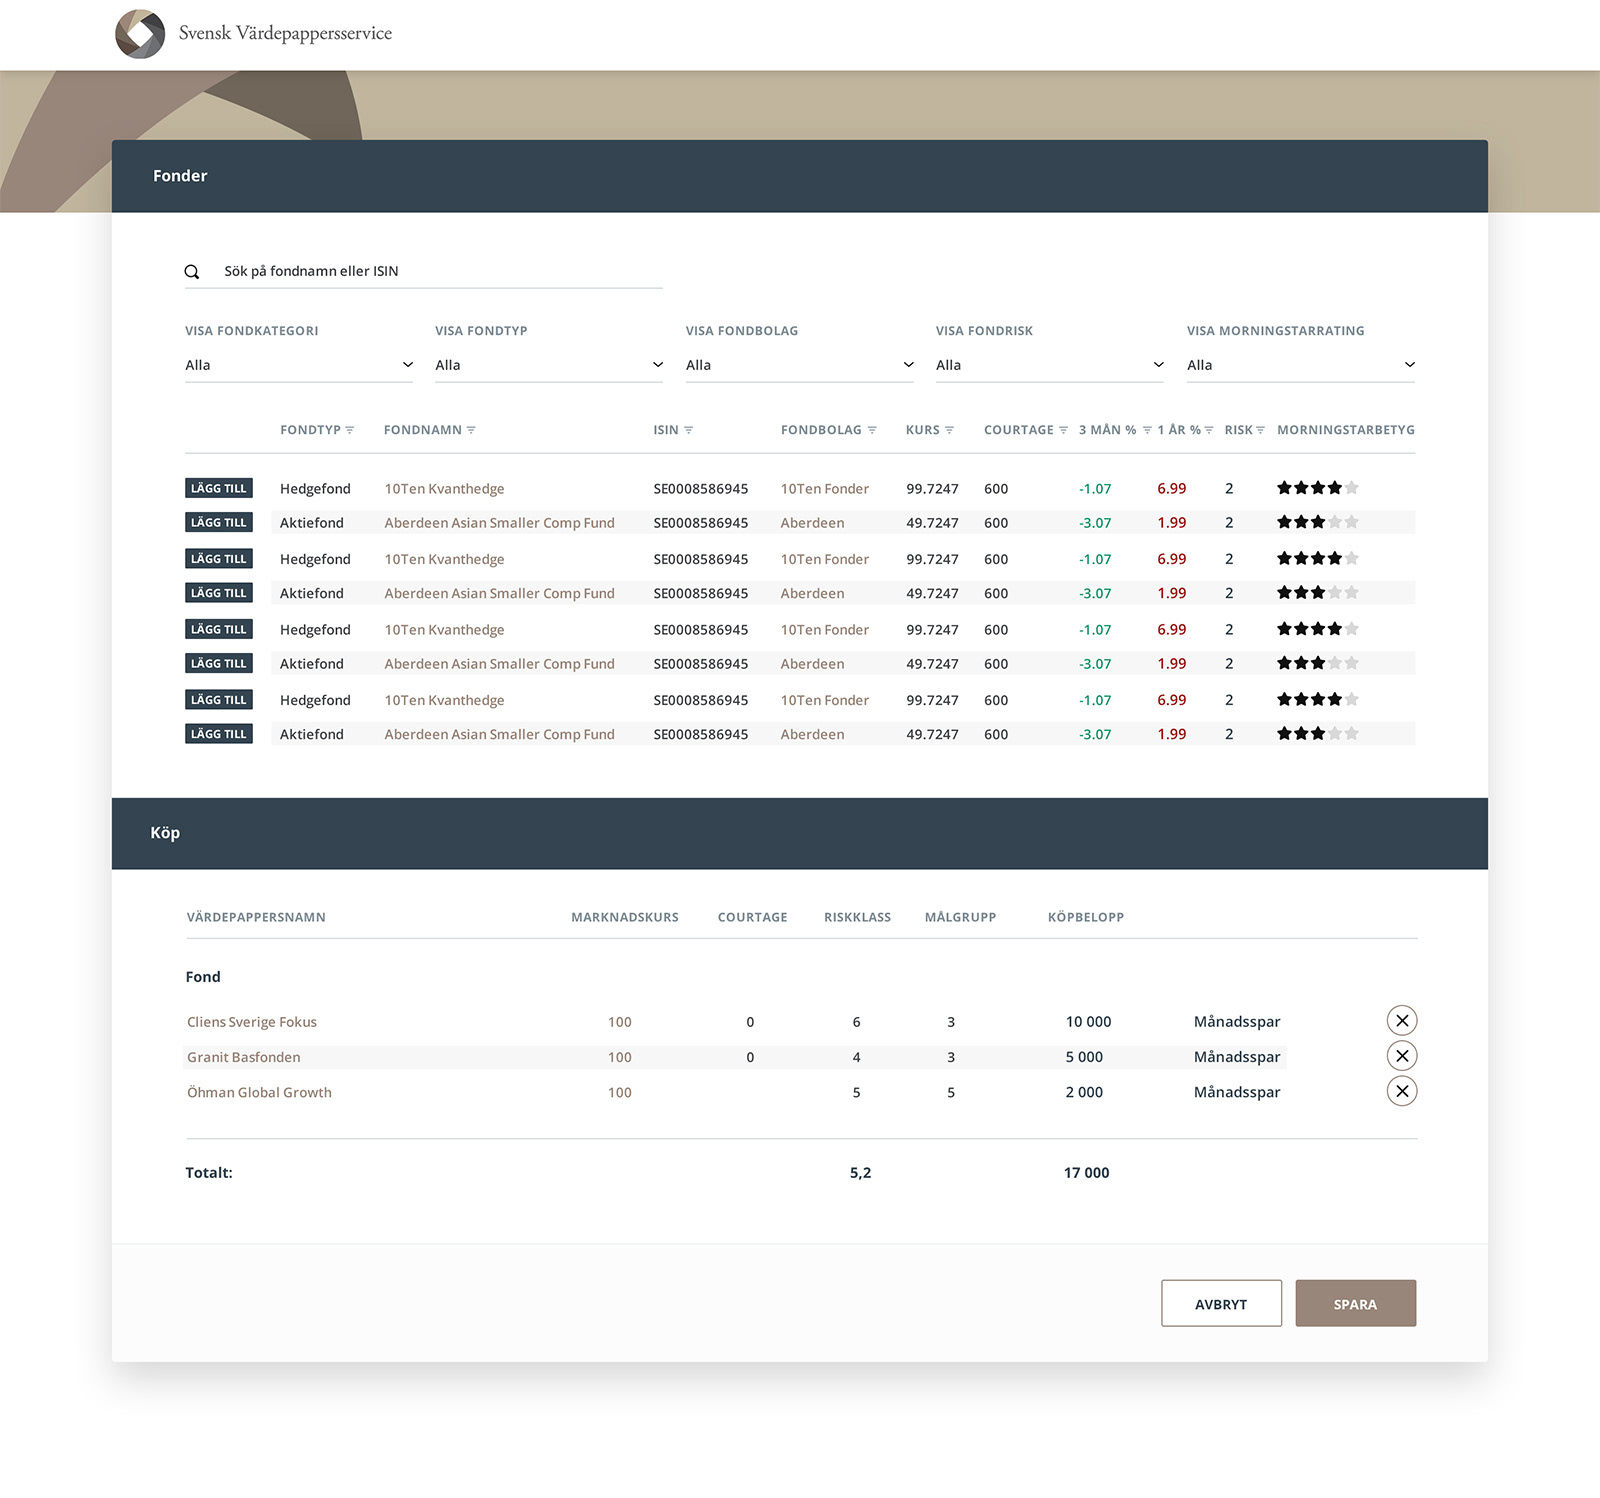Open 10Ten Fonder company link in first row
This screenshot has width=1600, height=1498.
click(x=824, y=489)
